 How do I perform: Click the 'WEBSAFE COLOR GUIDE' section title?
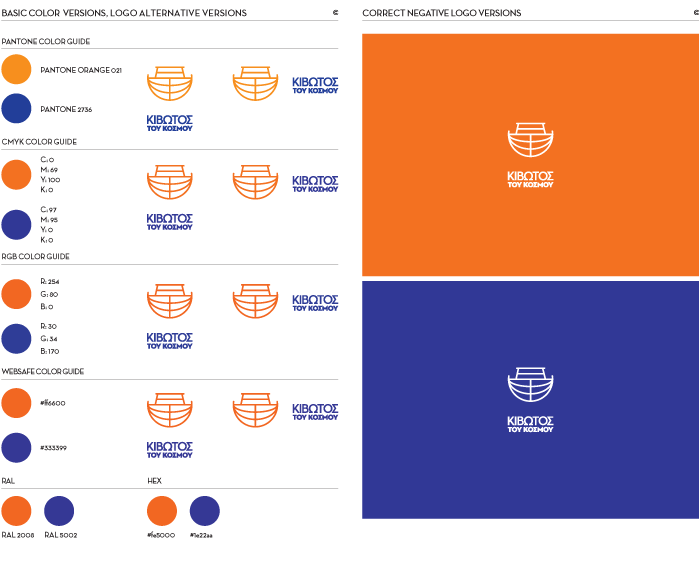(x=43, y=371)
